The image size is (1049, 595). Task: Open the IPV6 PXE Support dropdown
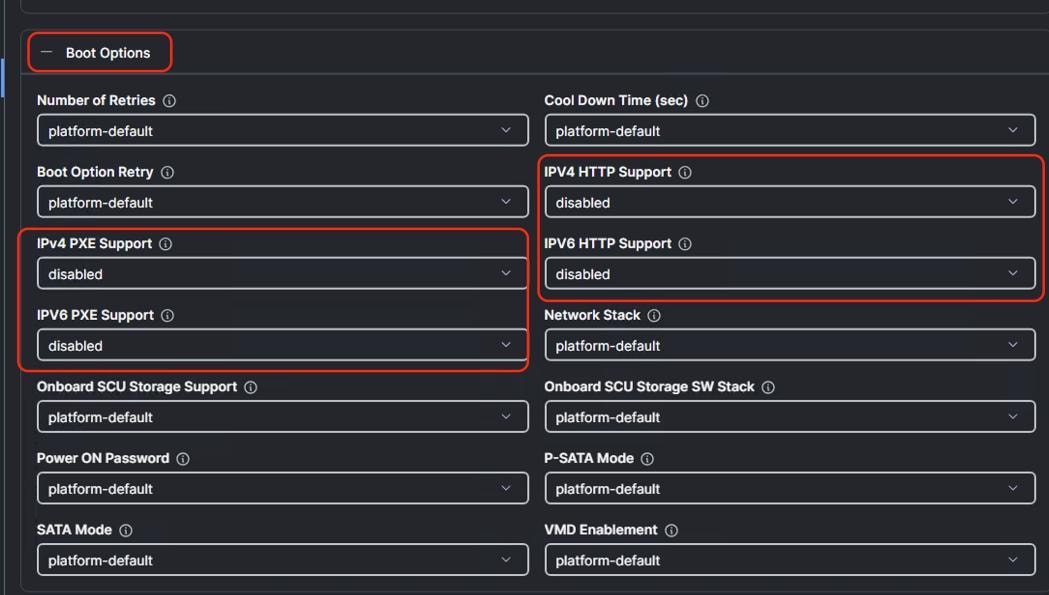(x=282, y=346)
